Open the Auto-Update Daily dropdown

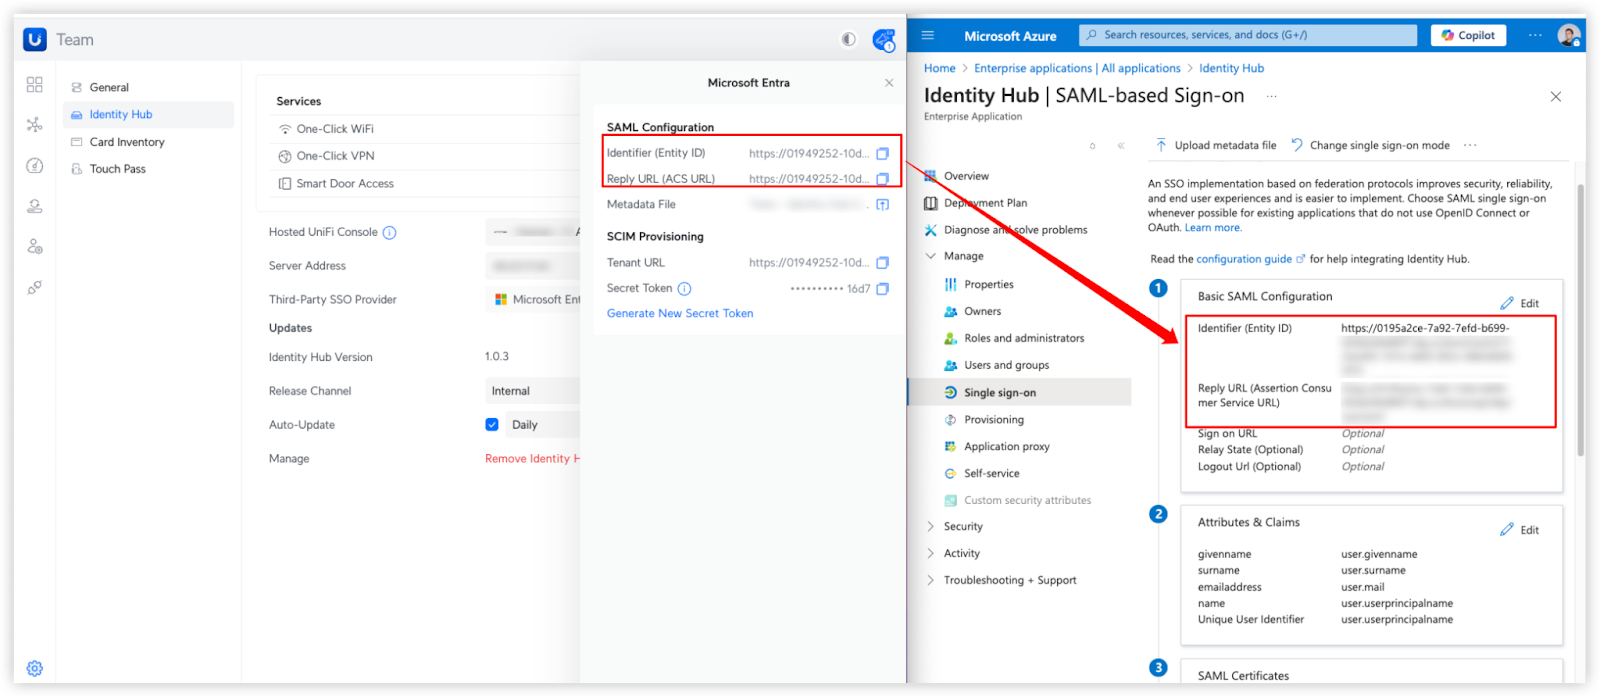tap(543, 425)
